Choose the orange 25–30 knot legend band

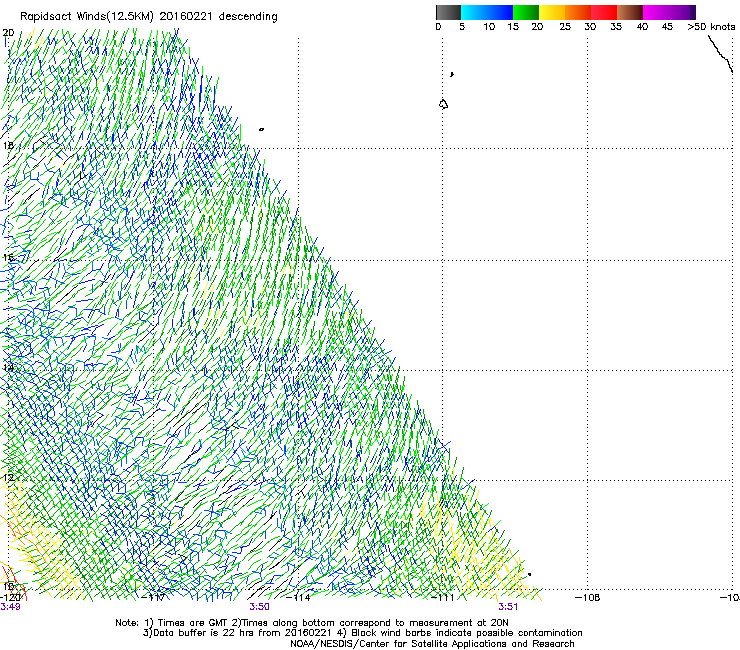(x=578, y=12)
